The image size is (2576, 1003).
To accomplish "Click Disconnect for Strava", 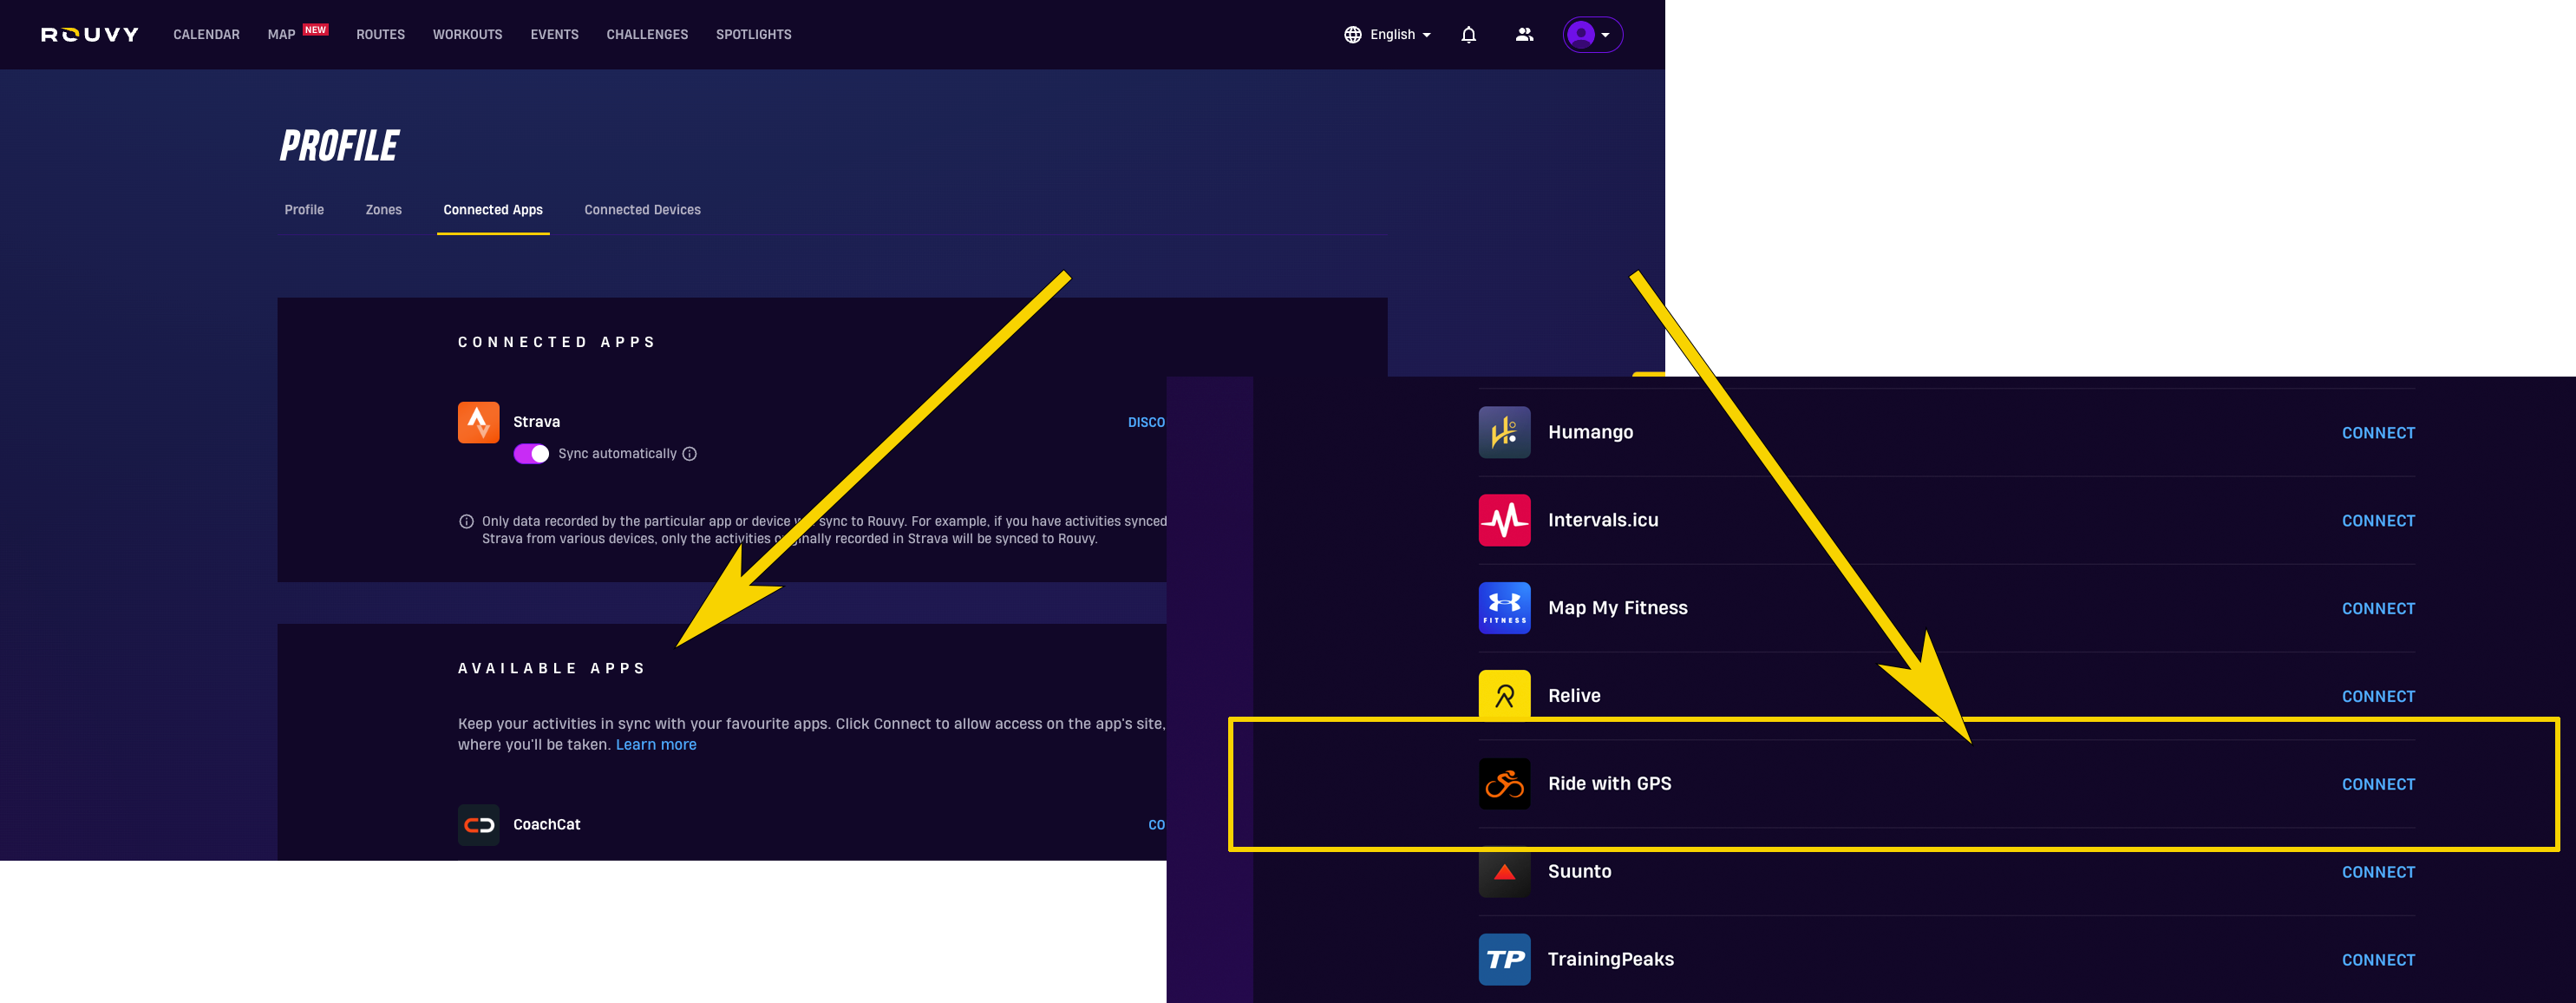I will click(x=1147, y=423).
